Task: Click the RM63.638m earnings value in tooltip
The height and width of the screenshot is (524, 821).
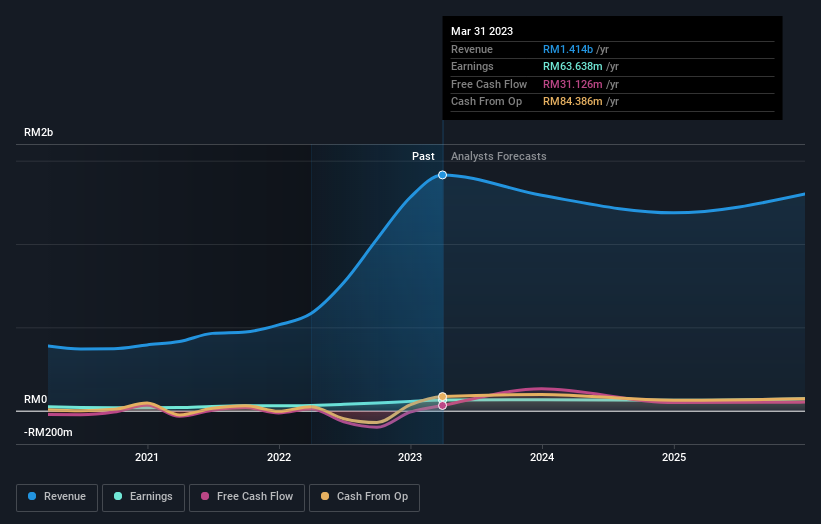Action: click(572, 66)
